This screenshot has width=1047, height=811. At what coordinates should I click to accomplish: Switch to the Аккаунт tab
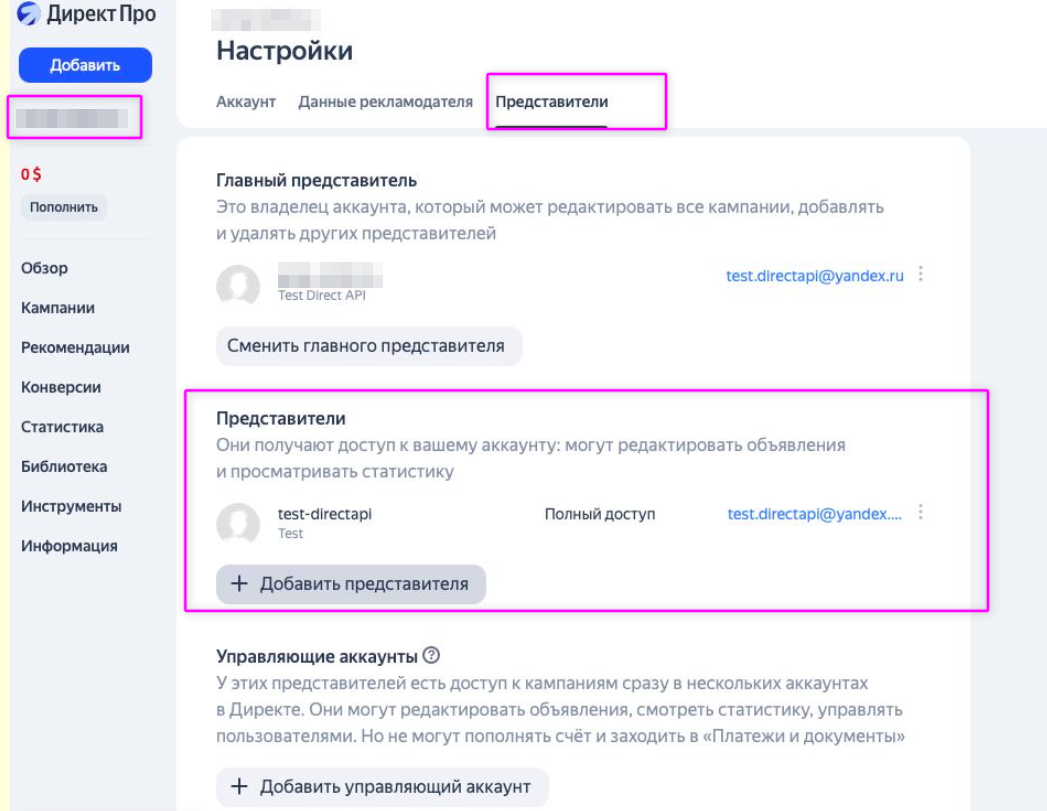click(246, 102)
